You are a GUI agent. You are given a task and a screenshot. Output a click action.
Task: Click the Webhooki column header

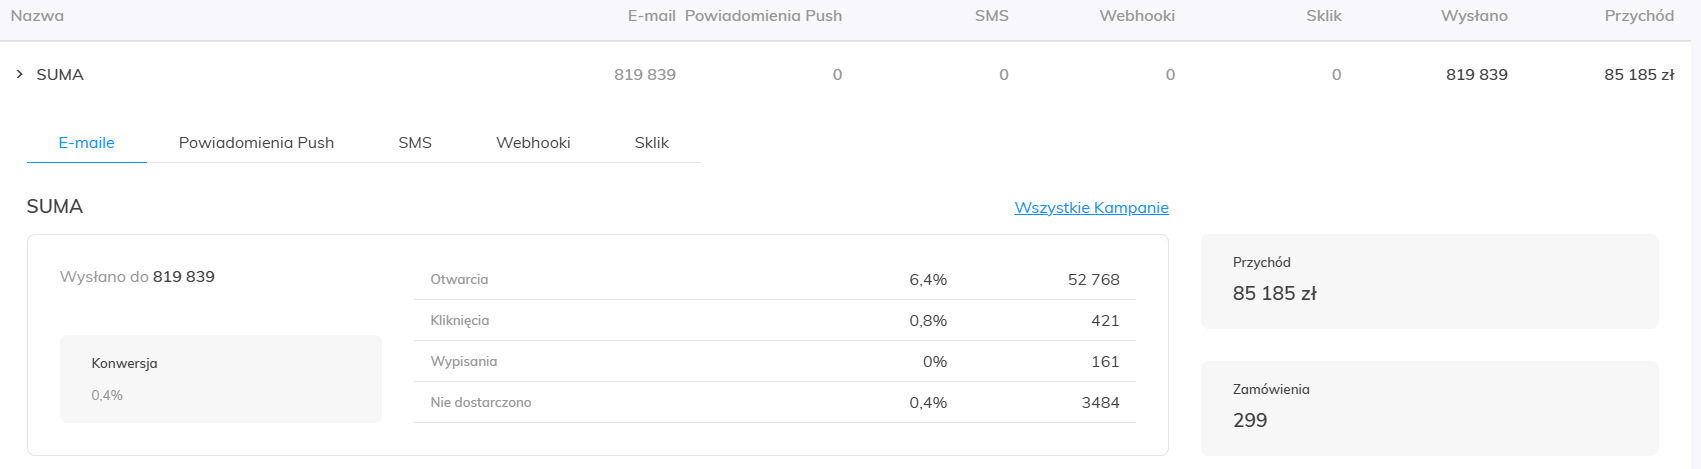pos(1137,16)
